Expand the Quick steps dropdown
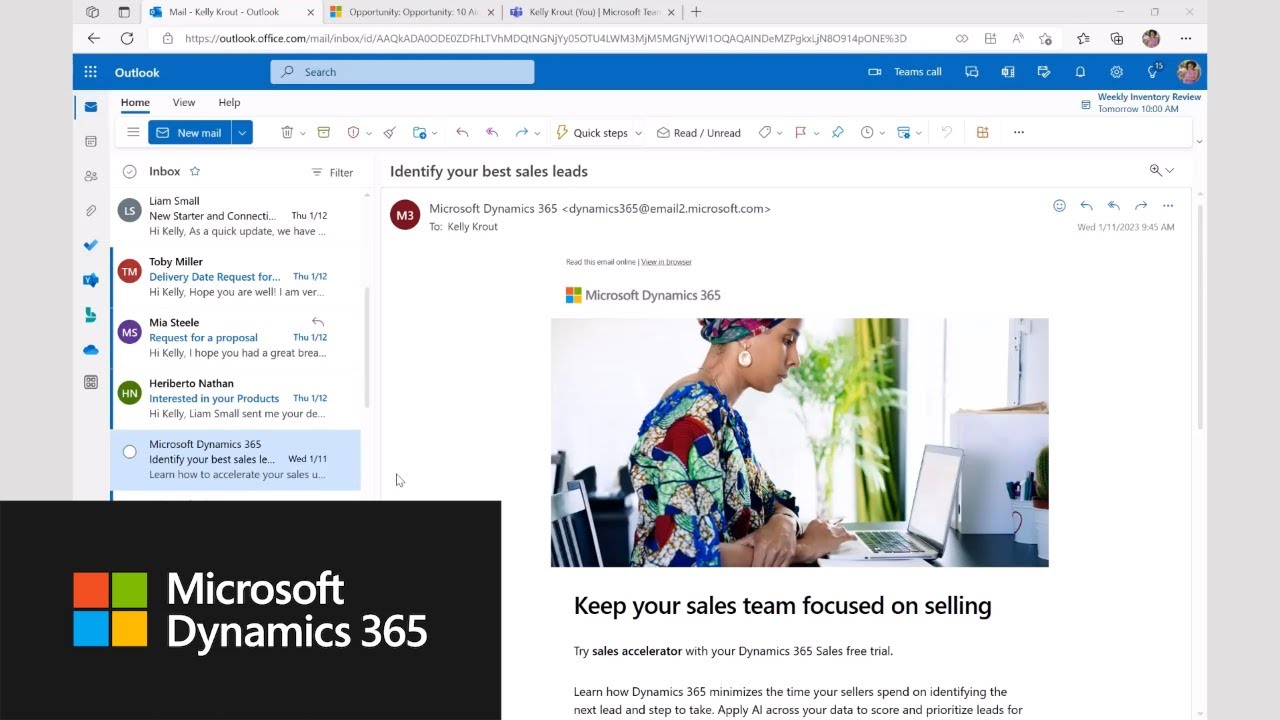 coord(638,133)
